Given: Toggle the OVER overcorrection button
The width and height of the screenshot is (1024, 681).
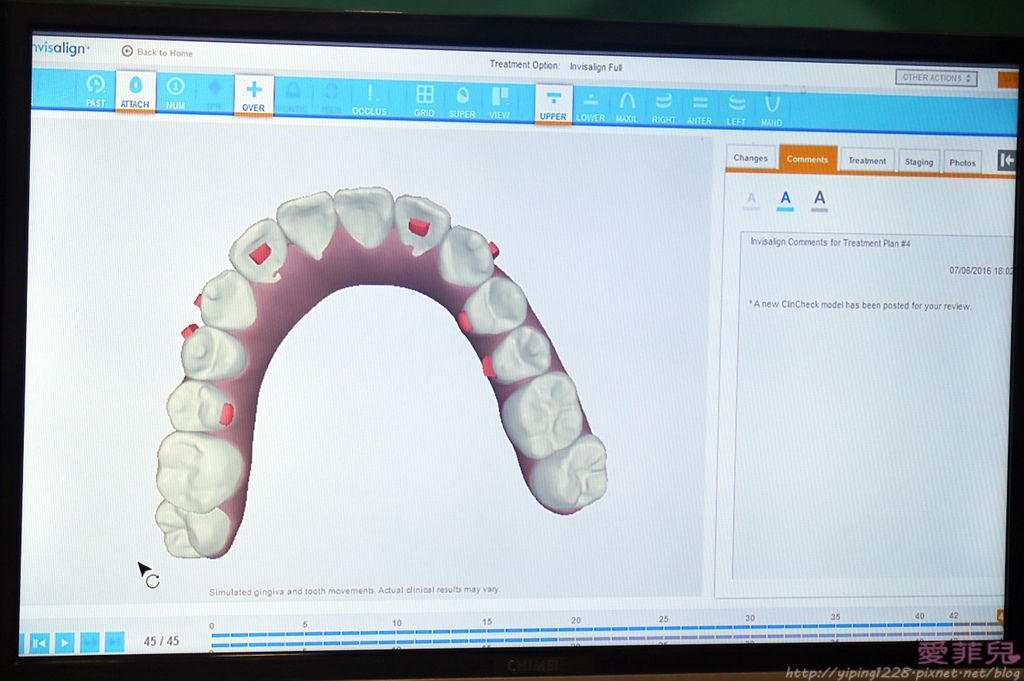Looking at the screenshot, I should [253, 95].
